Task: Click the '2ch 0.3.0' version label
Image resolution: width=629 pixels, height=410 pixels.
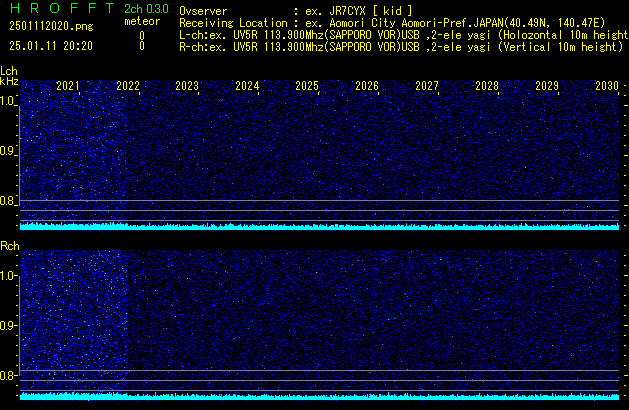Action: (146, 9)
